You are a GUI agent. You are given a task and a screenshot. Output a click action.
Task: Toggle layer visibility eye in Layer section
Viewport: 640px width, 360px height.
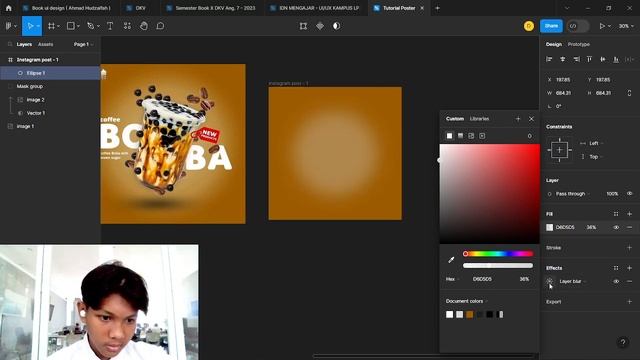629,193
